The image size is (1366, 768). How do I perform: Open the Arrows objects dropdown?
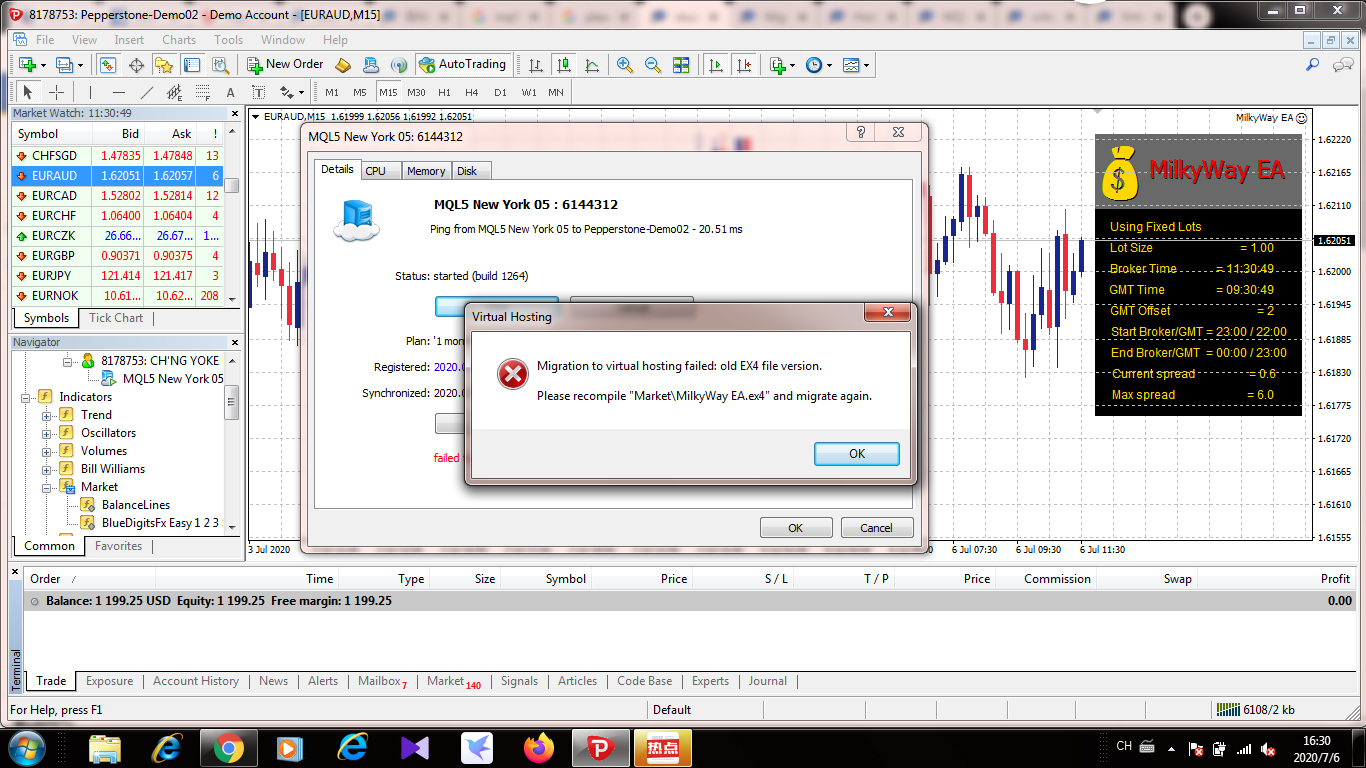tap(301, 92)
